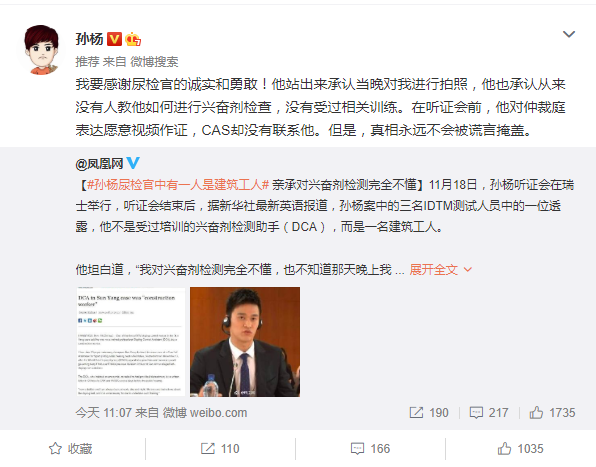This screenshot has width=596, height=467.
Task: Click the orange V verified badge
Action: click(x=114, y=39)
